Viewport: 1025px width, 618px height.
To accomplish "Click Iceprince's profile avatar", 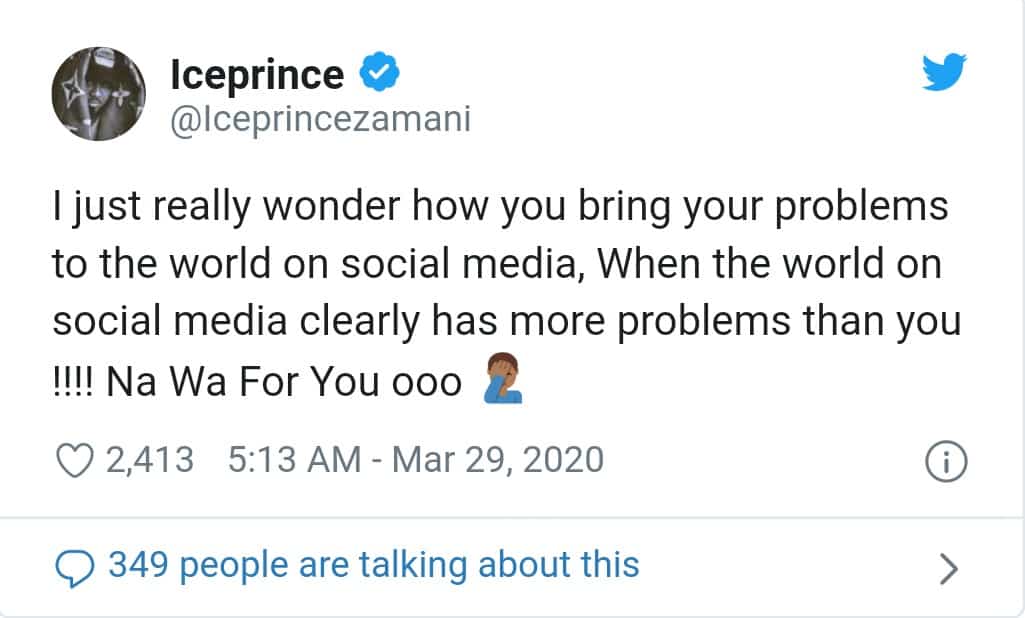I will 98,93.
